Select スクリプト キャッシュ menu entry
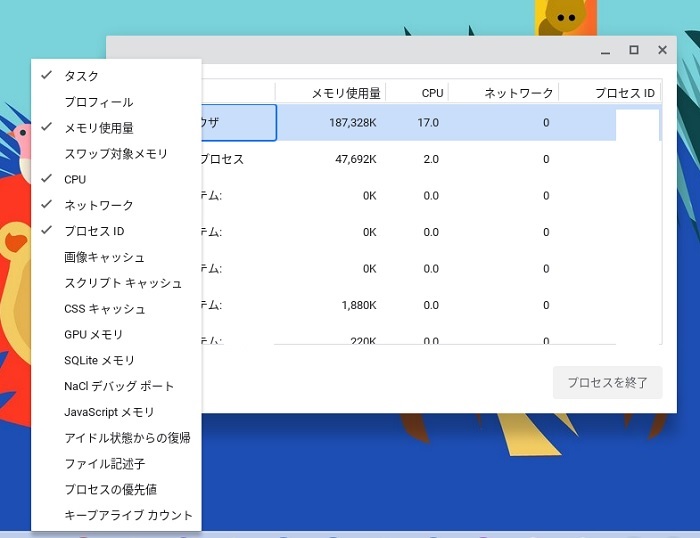This screenshot has width=700, height=538. [x=123, y=283]
